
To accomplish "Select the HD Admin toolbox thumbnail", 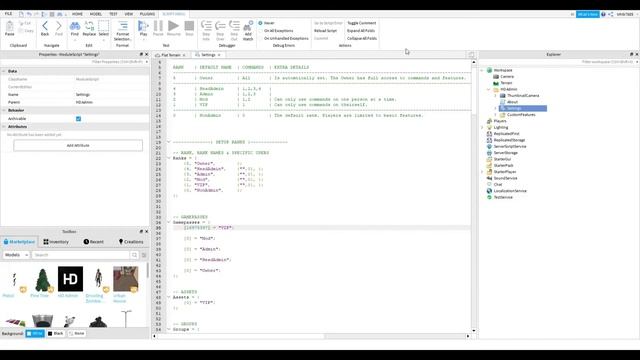I will click(x=70, y=279).
